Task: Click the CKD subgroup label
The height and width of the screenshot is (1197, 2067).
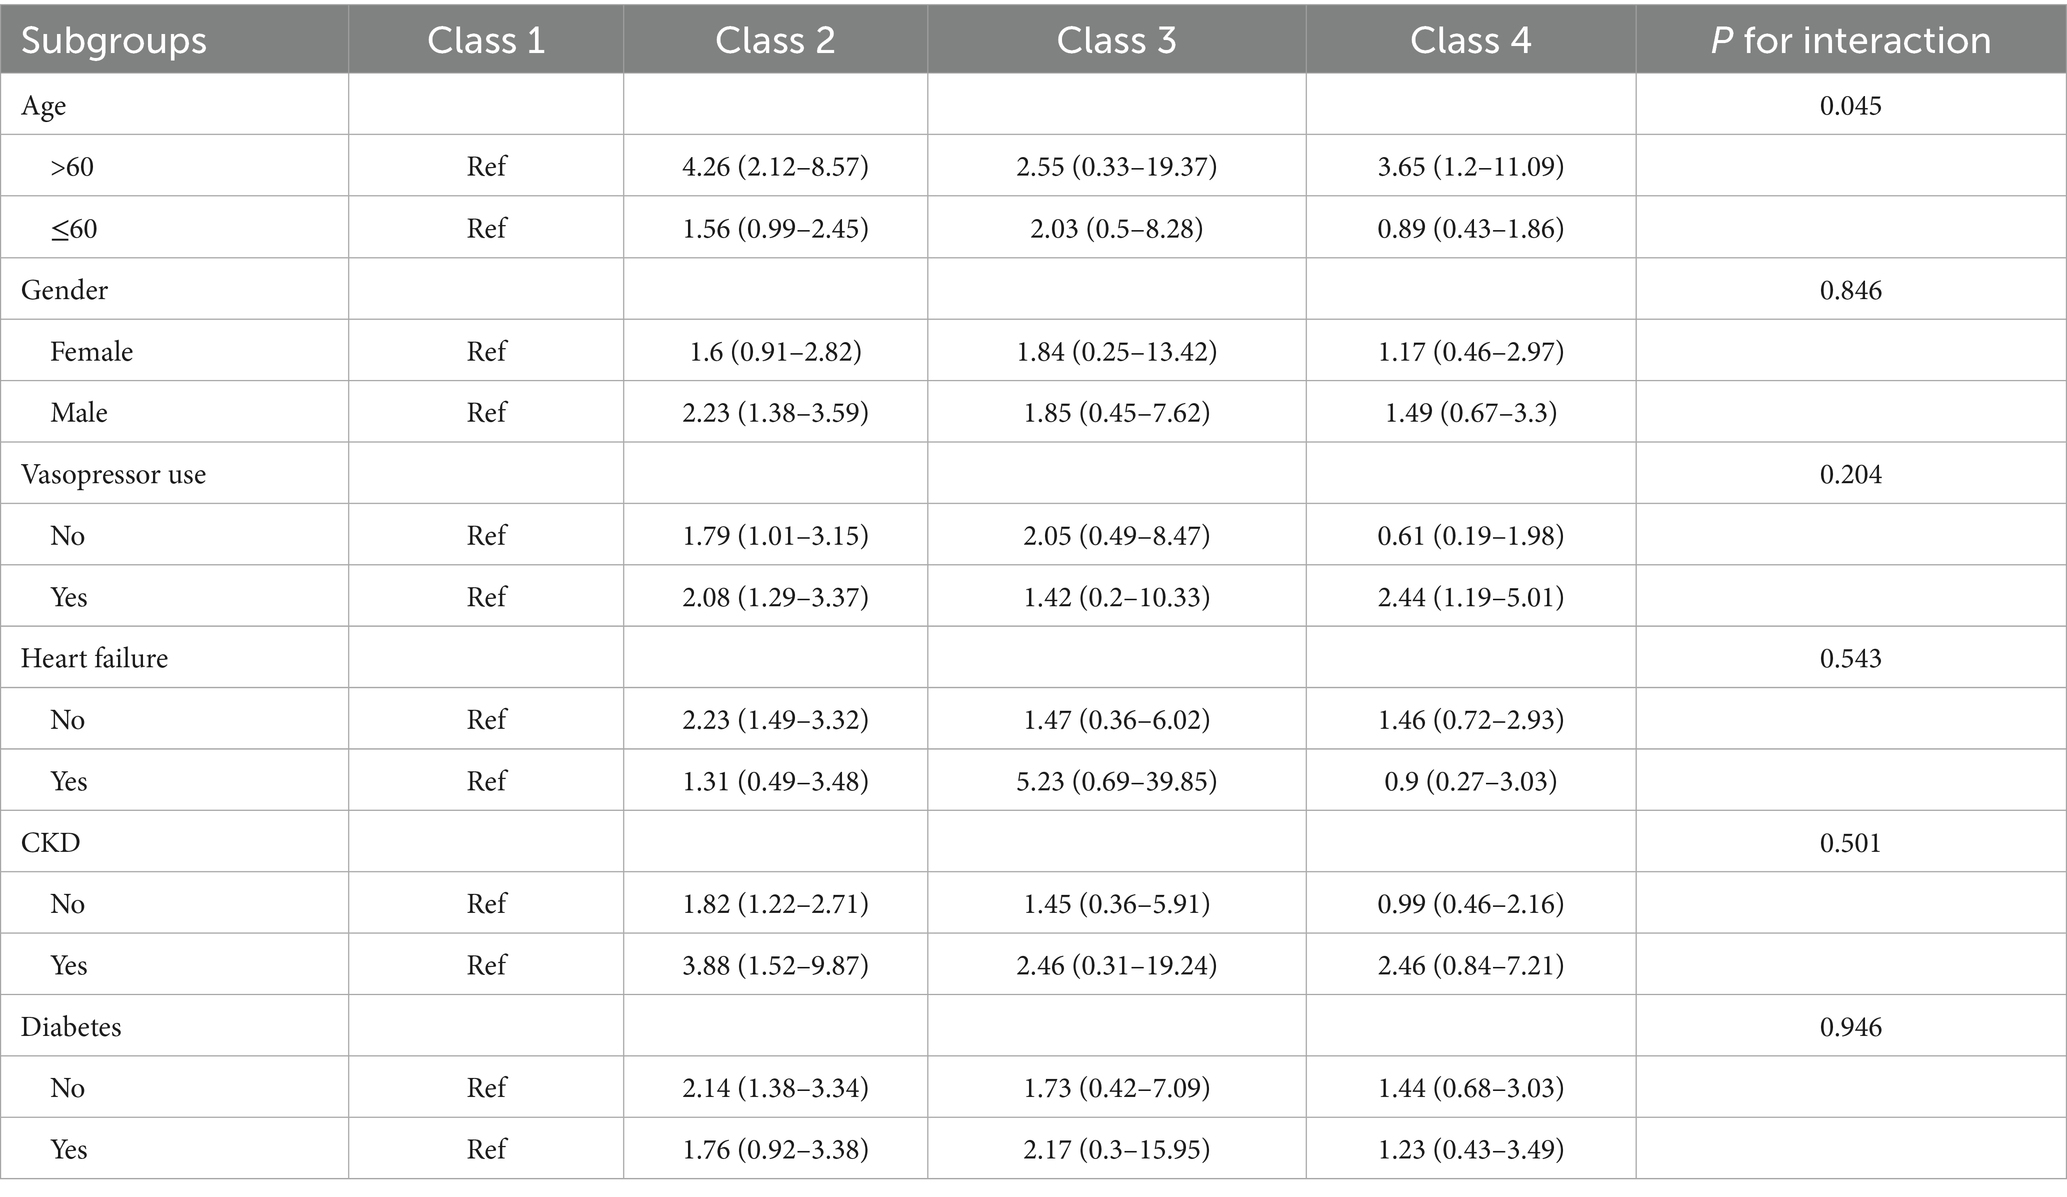Action: click(x=50, y=842)
